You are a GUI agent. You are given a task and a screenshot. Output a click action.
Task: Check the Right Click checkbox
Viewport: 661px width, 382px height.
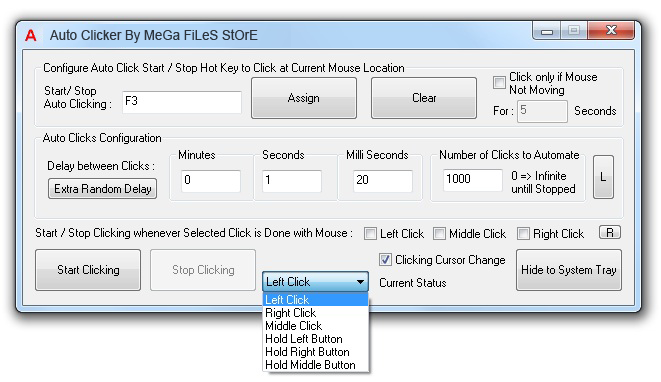523,234
